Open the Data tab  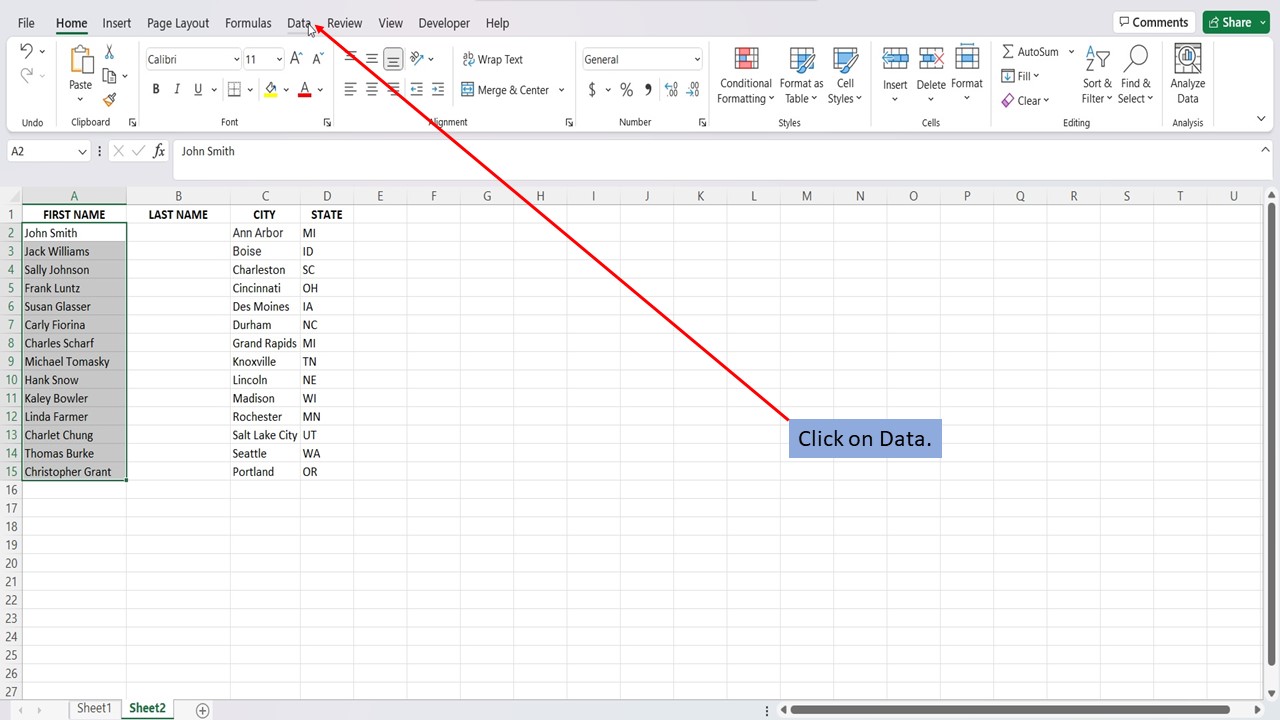299,23
